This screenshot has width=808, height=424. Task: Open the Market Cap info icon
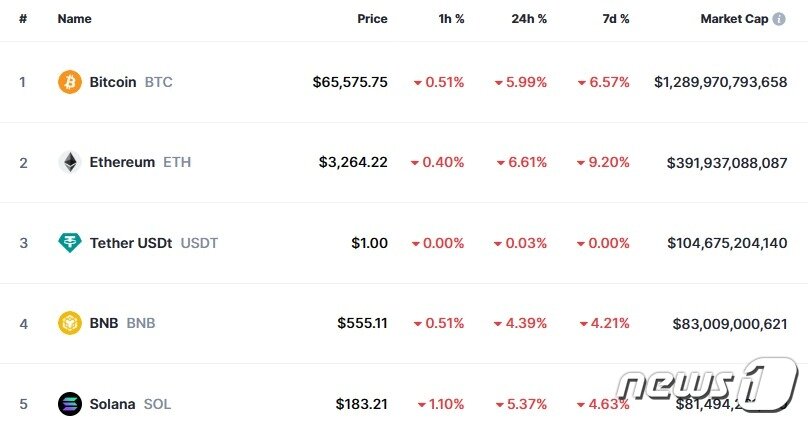[779, 19]
